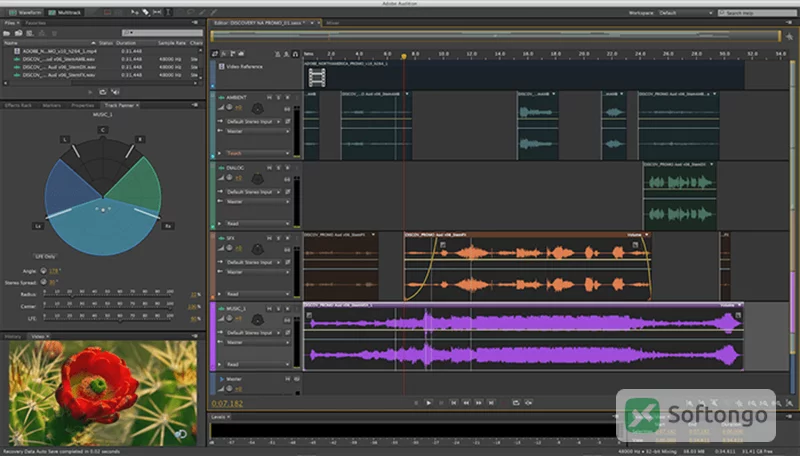Click the MUSIC_1 track surround panner

click(258, 319)
